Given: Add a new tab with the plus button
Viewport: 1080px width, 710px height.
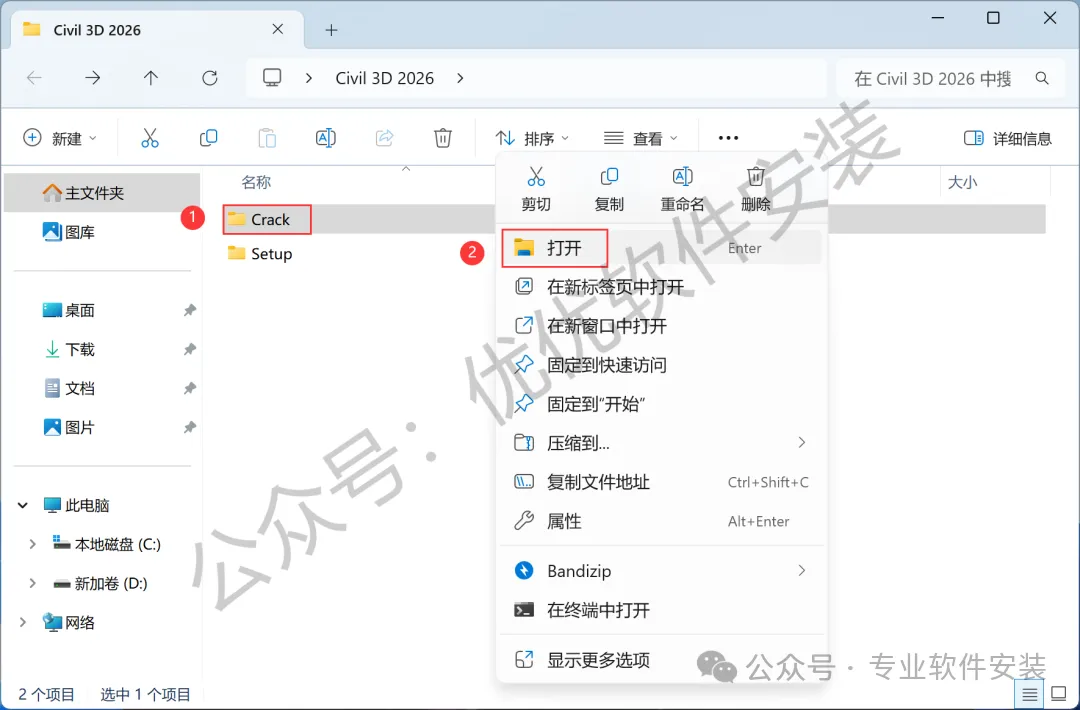Looking at the screenshot, I should point(331,30).
